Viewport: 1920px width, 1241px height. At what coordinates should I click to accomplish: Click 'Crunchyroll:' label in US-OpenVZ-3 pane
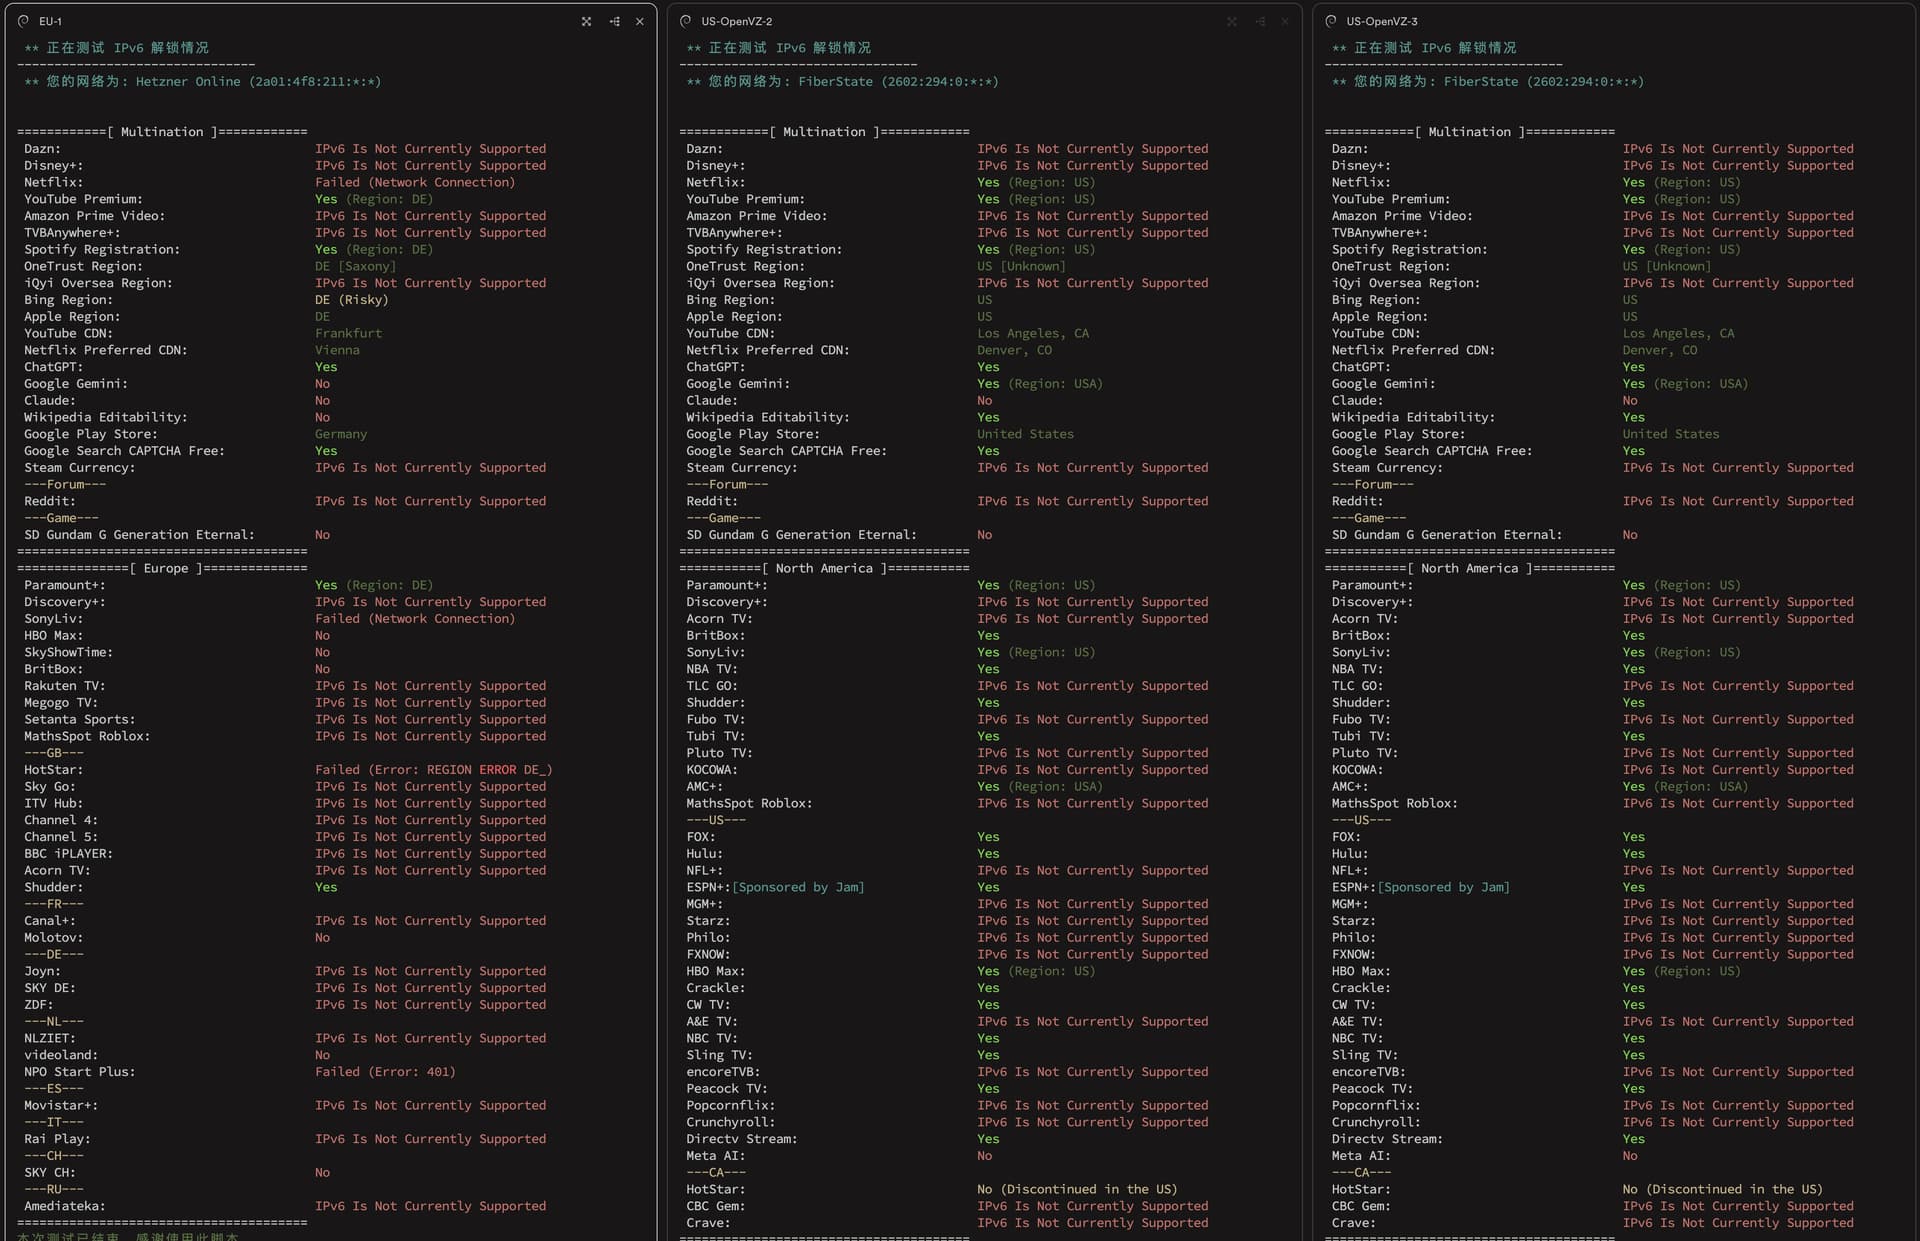click(x=1376, y=1122)
